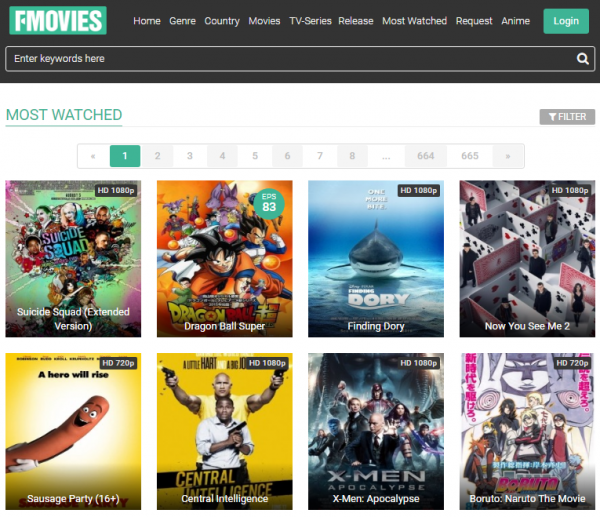Go to next page arrow

[508, 156]
